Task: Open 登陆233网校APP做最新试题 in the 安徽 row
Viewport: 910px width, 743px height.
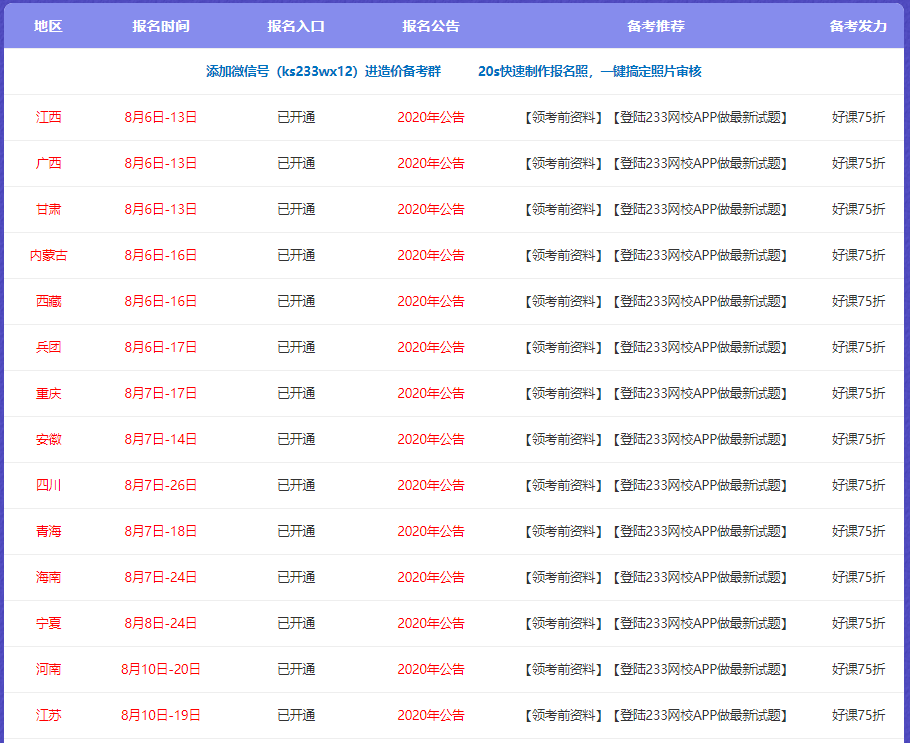Action: [700, 439]
